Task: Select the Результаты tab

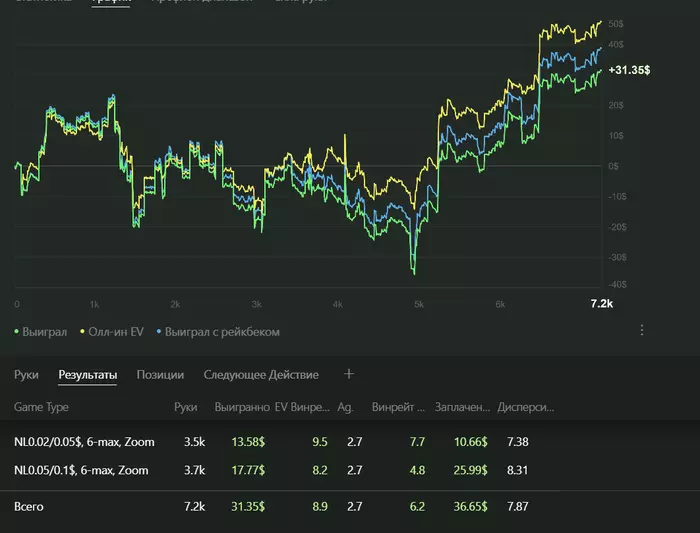Action: pos(87,375)
